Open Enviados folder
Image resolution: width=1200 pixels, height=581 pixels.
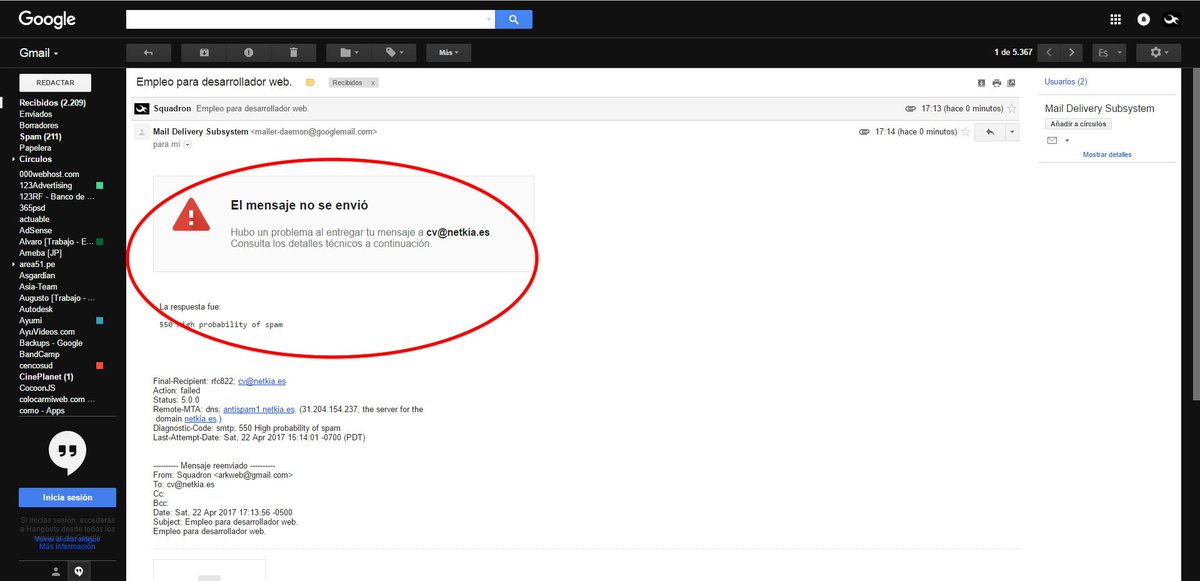[x=36, y=114]
